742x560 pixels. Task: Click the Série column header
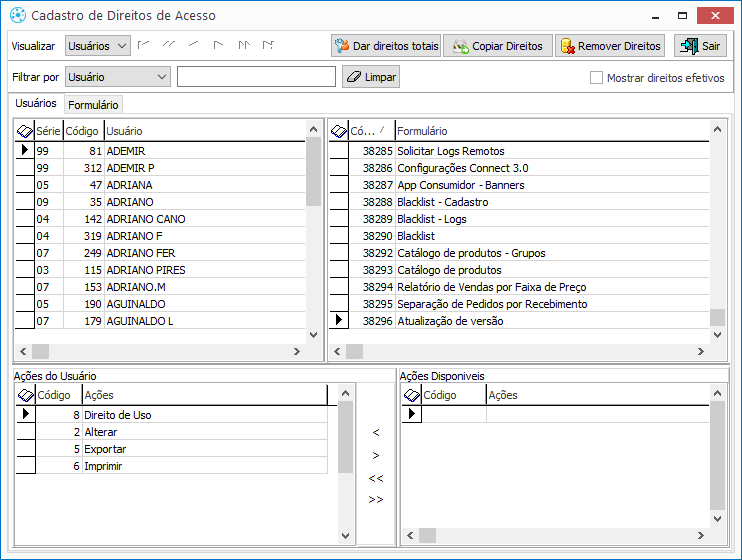click(x=48, y=131)
